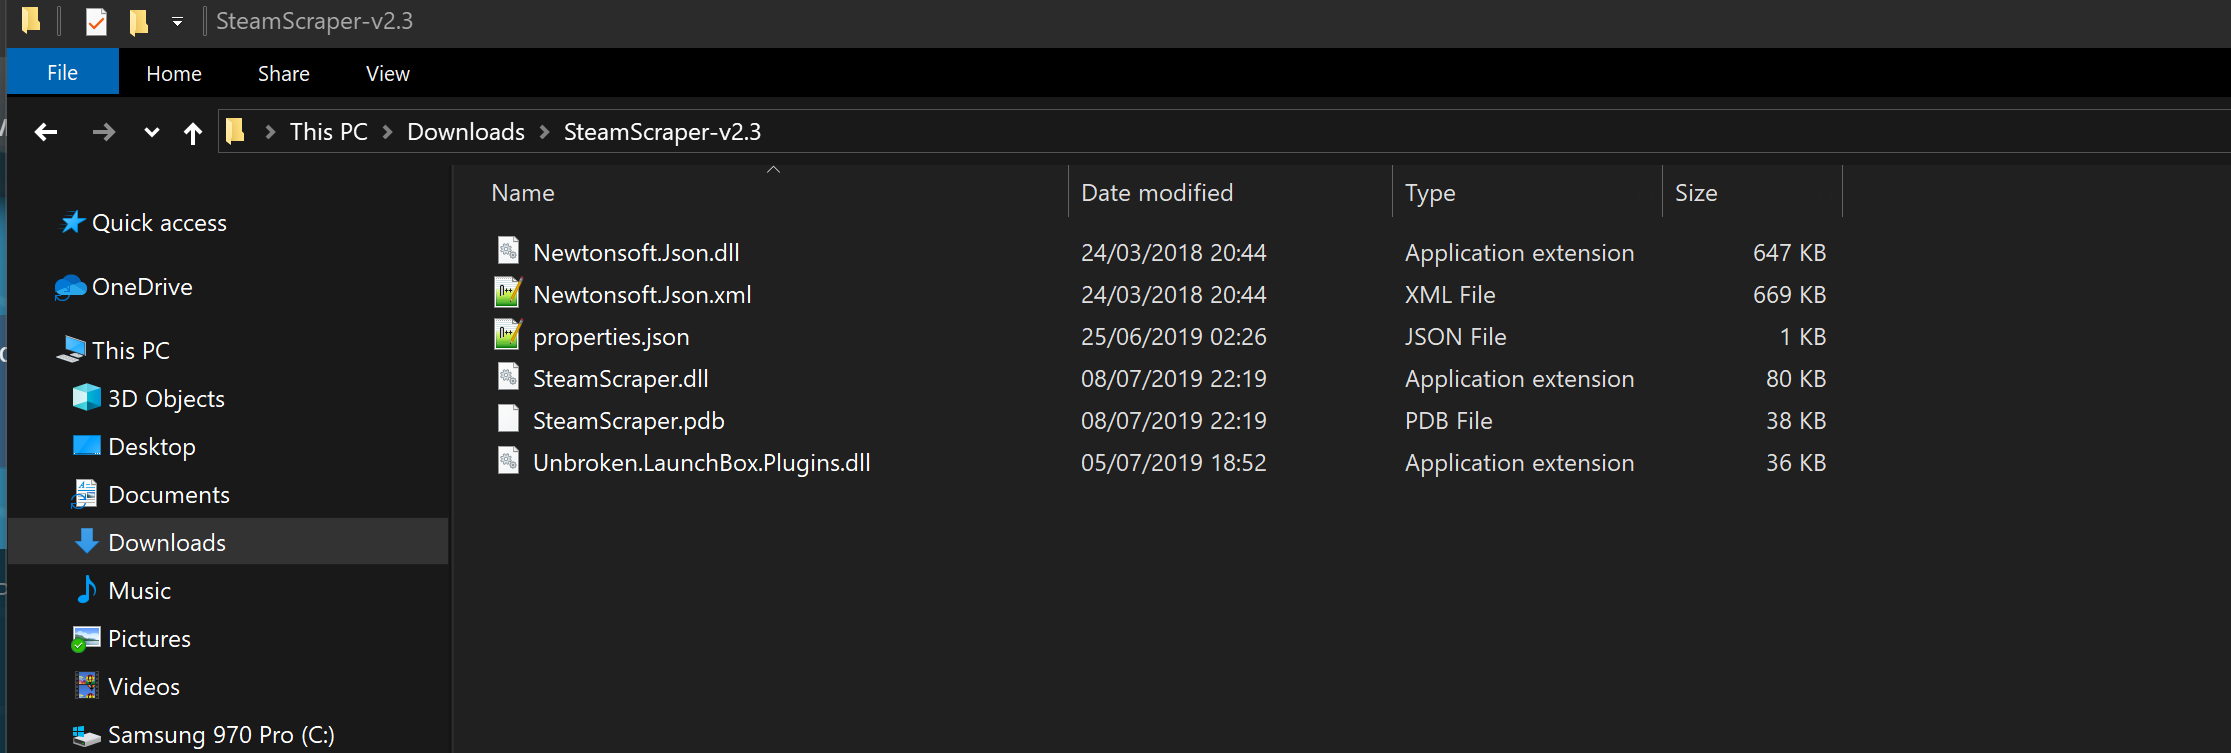2231x753 pixels.
Task: Open Desktop folder in sidebar
Action: (152, 446)
